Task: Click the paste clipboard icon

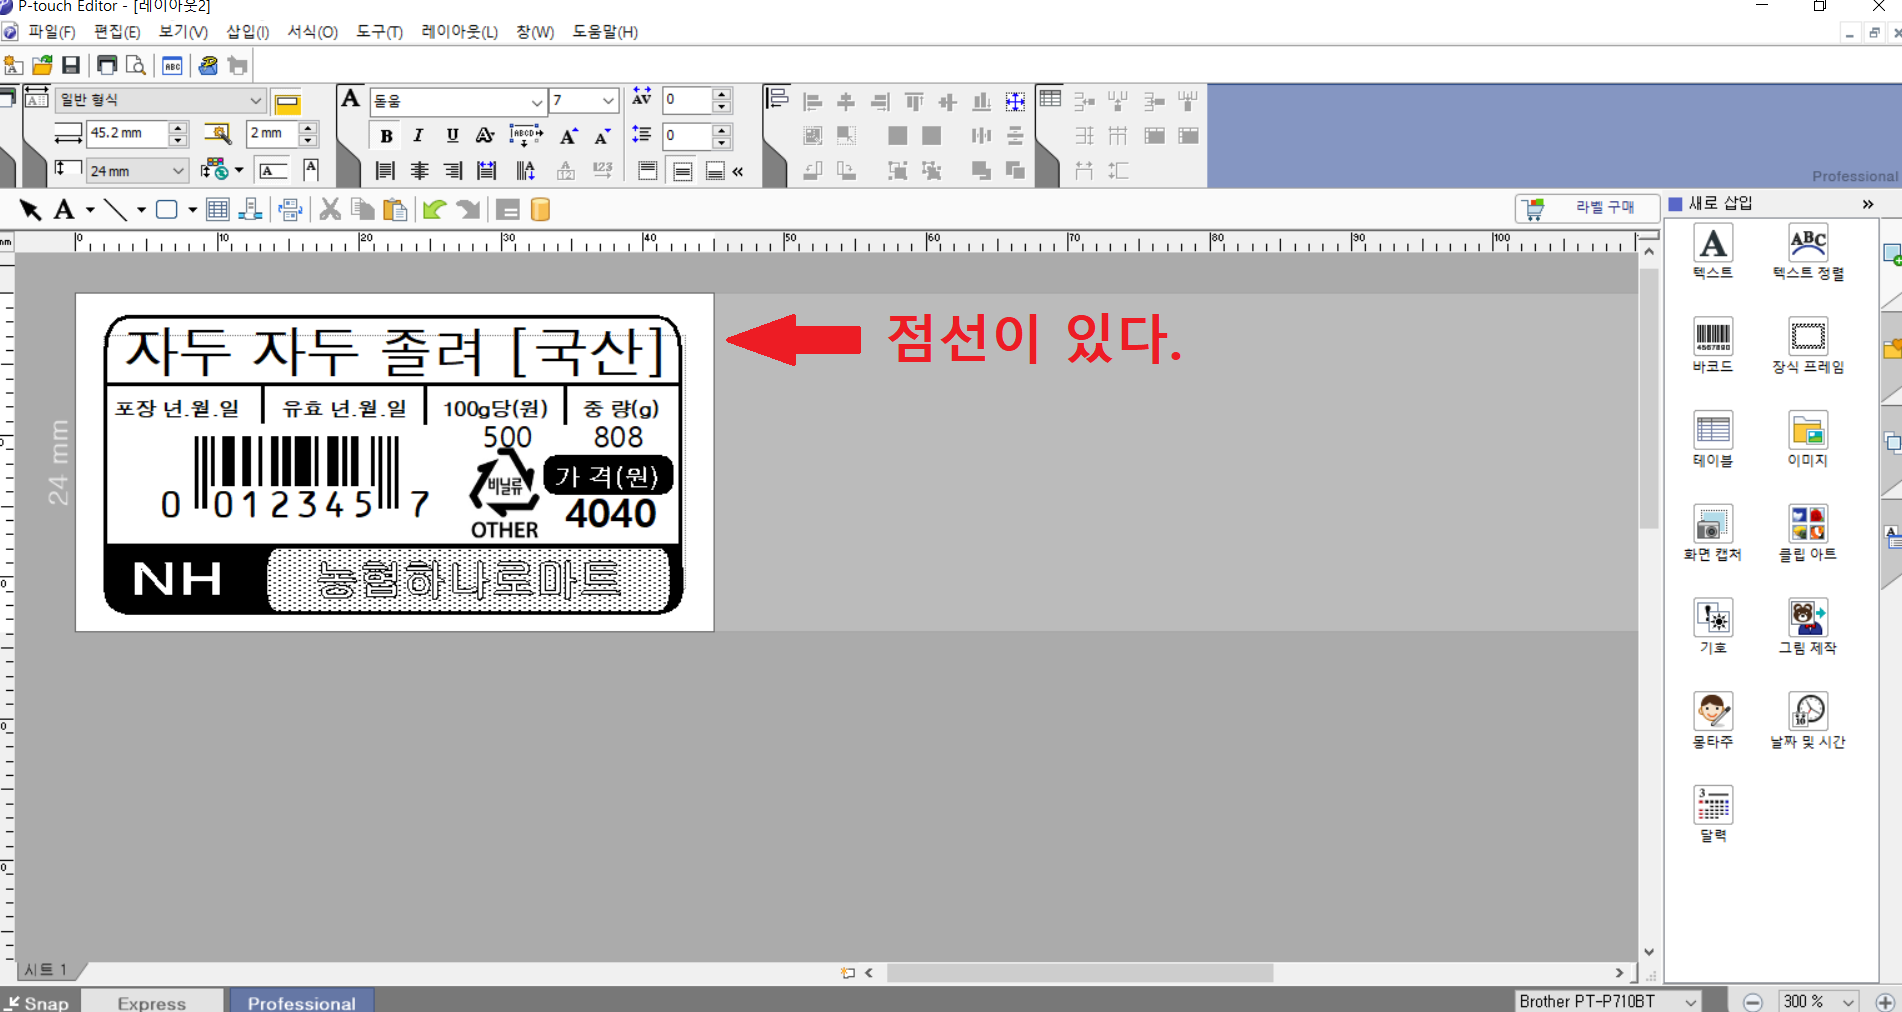Action: coord(396,209)
